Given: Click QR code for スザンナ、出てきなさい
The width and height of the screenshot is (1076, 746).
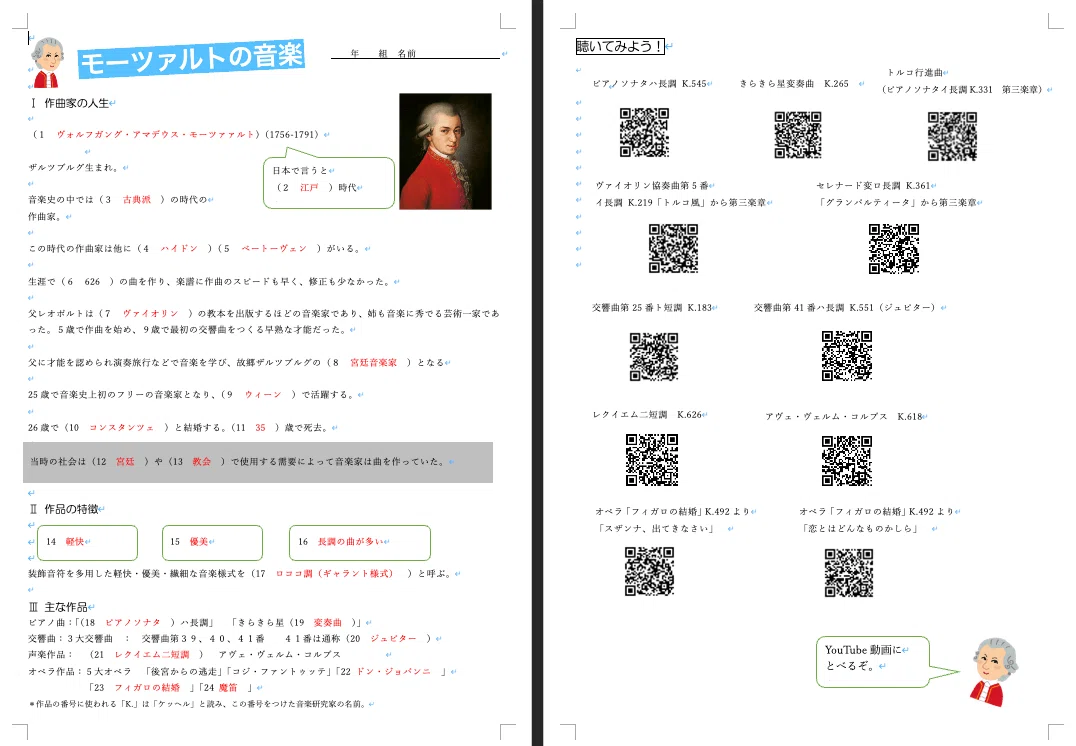Looking at the screenshot, I should (x=649, y=571).
